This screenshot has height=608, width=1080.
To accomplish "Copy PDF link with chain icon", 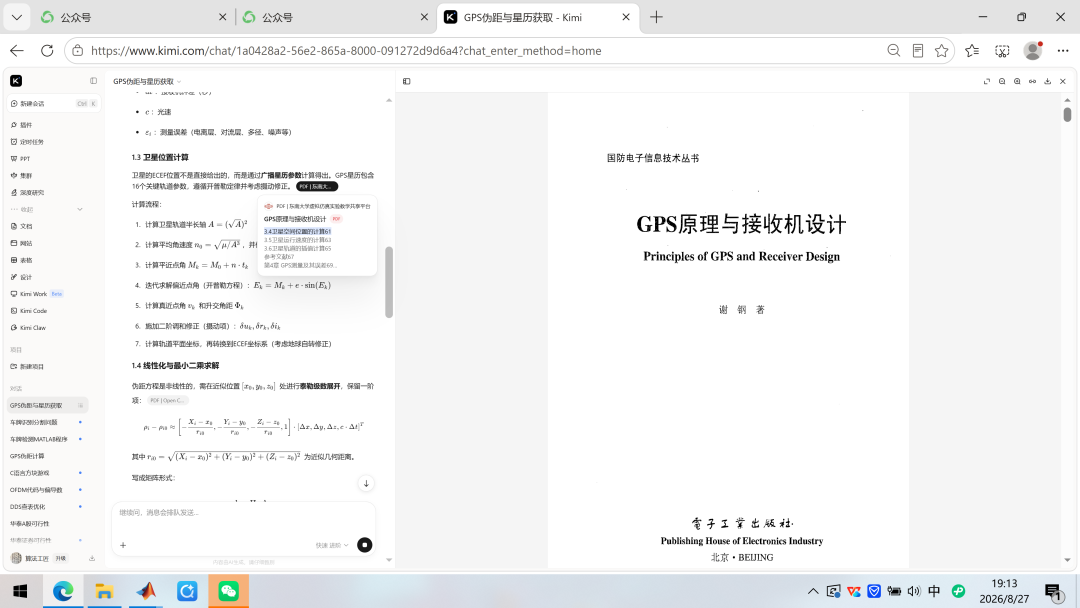I will pyautogui.click(x=1032, y=81).
